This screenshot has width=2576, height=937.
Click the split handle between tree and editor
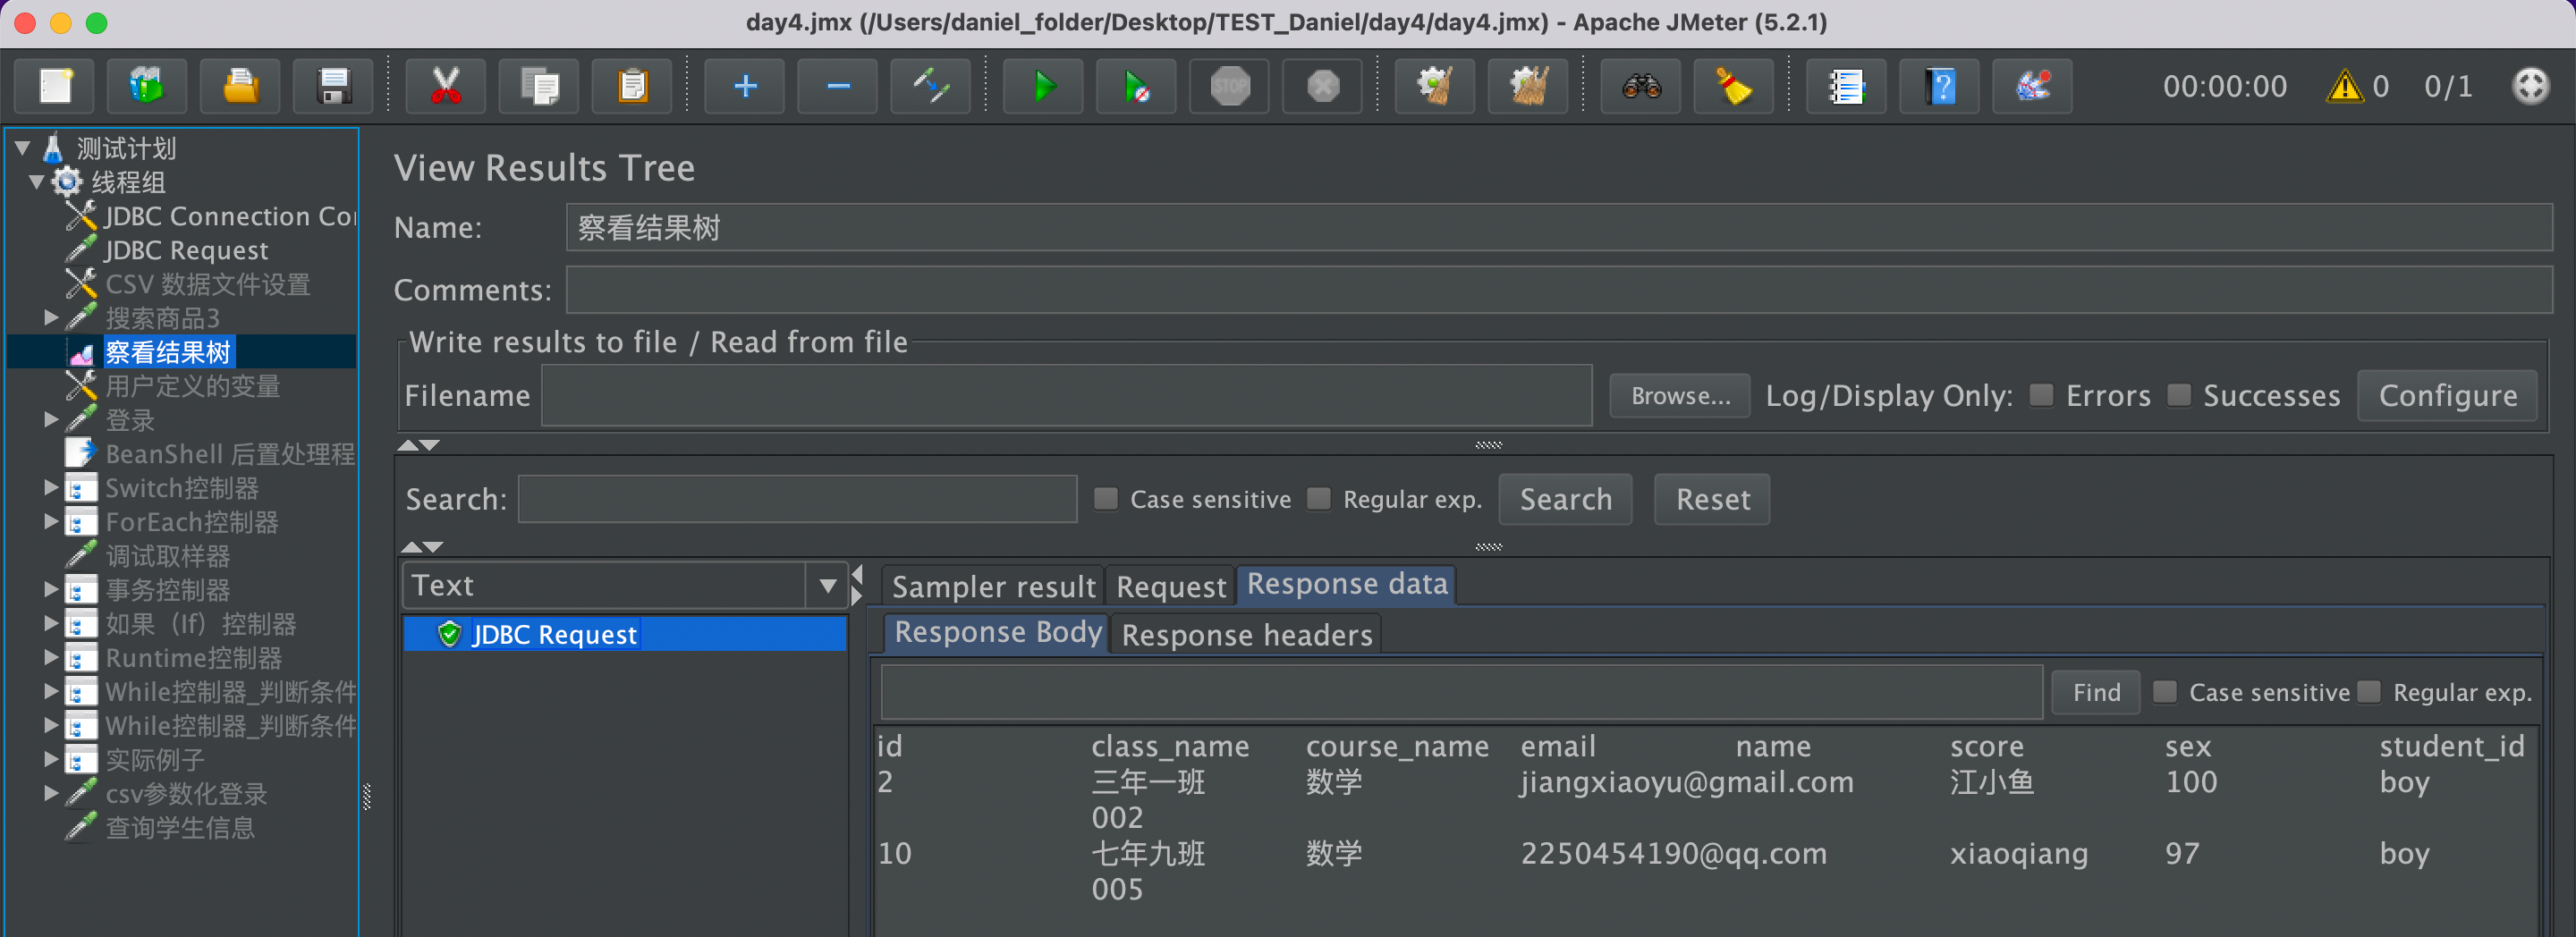367,796
